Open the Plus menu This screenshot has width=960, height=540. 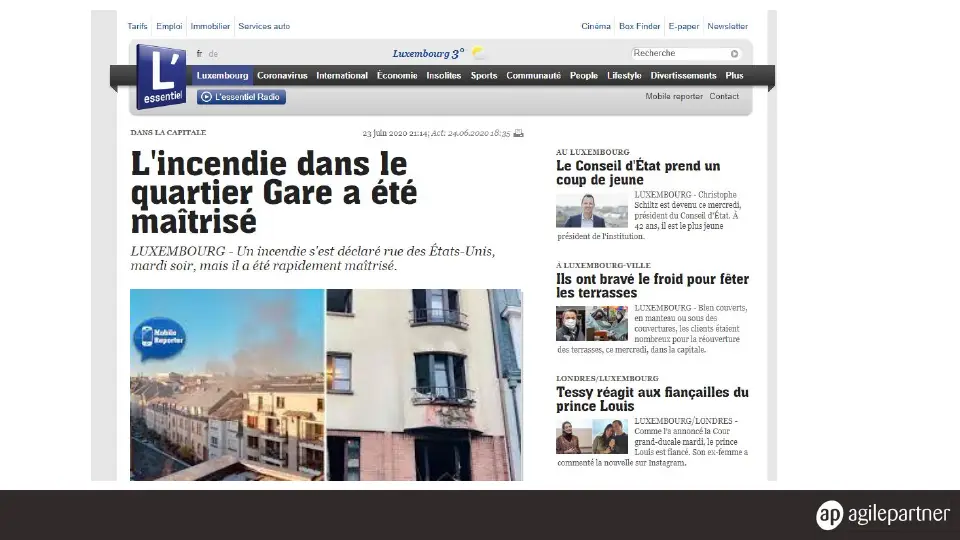[734, 75]
